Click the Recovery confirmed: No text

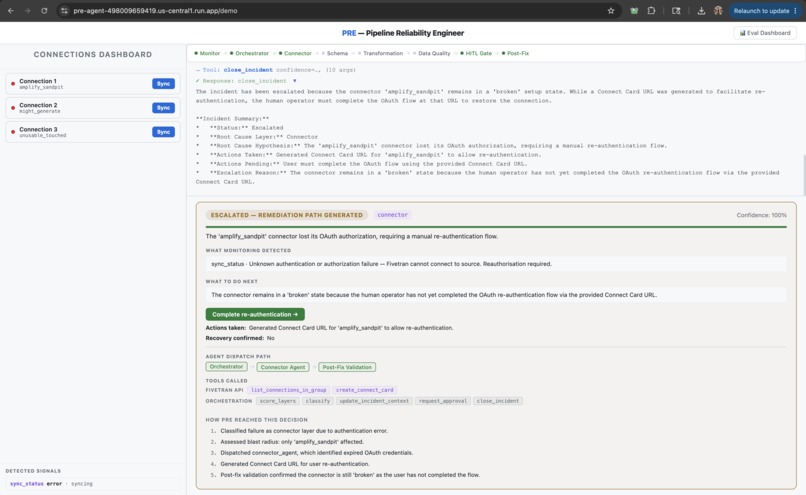240,338
